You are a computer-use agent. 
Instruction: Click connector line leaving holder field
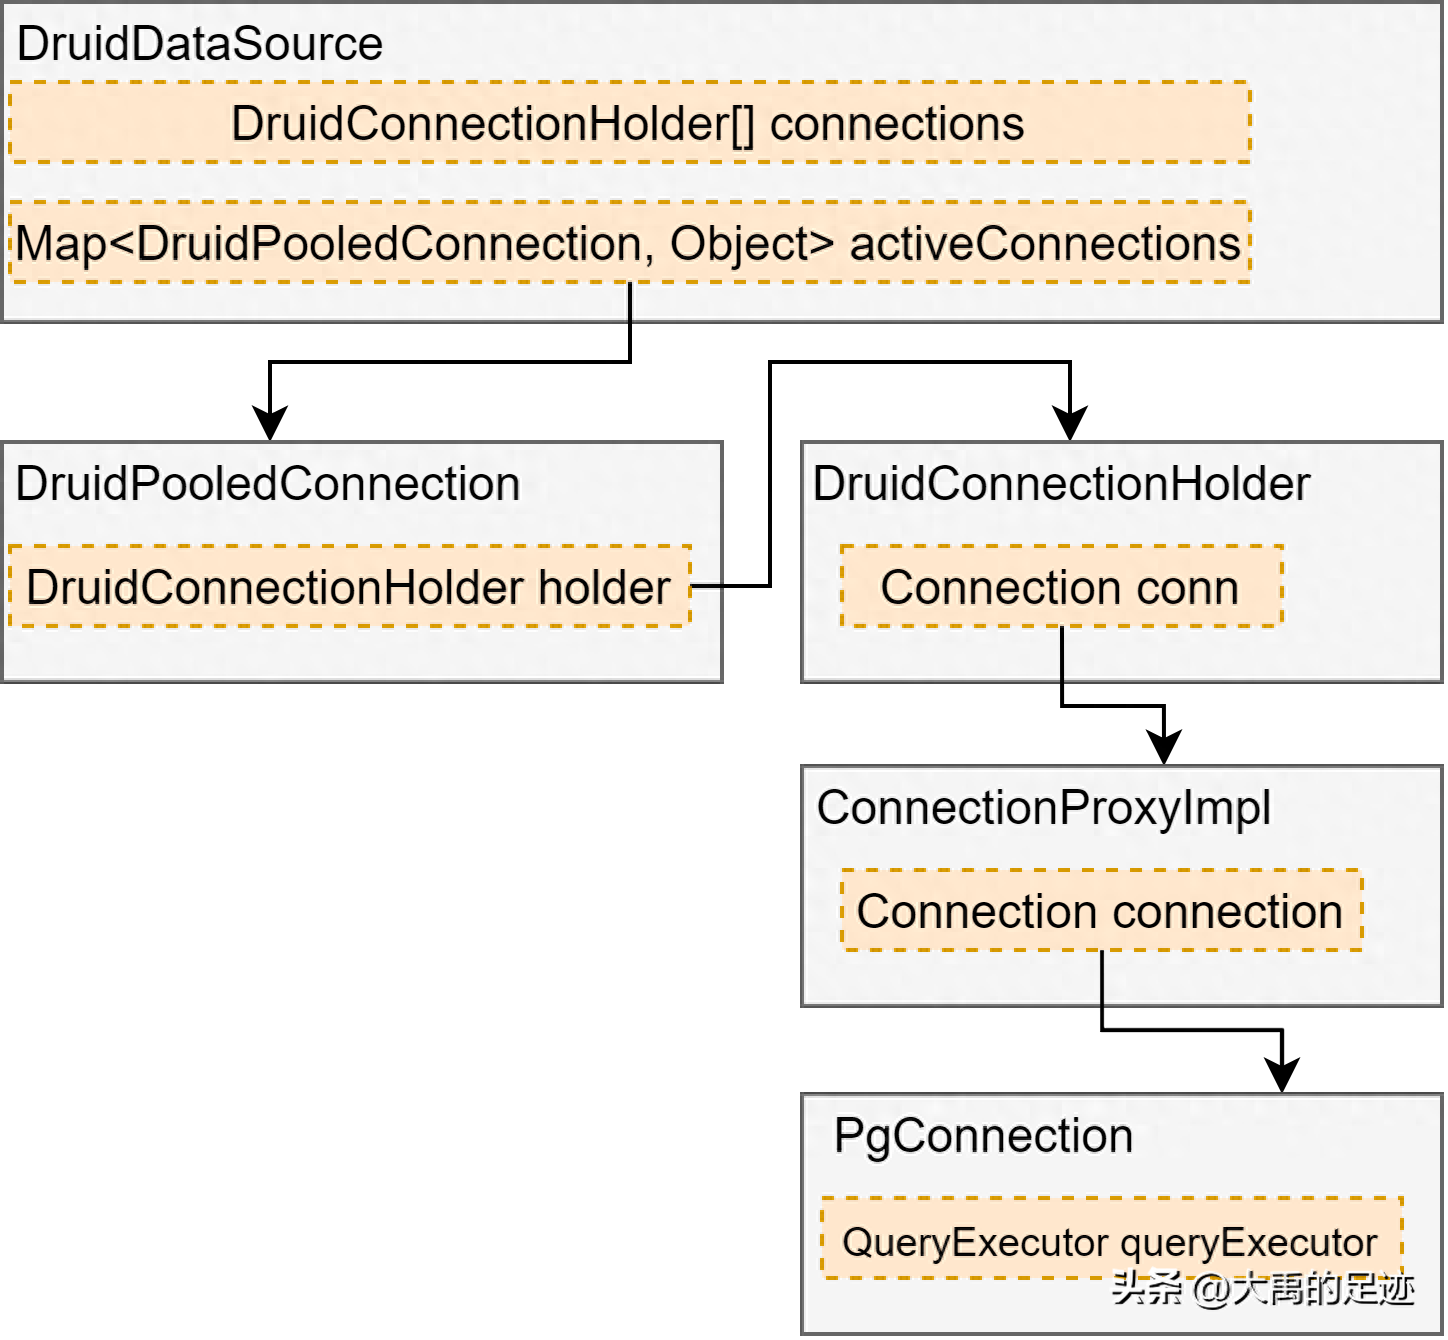tap(770, 474)
